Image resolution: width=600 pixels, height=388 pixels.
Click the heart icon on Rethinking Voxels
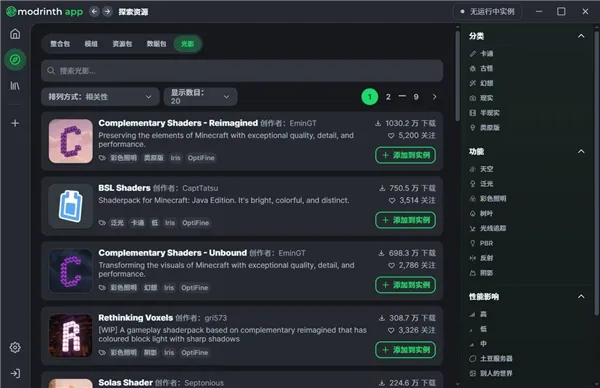391,330
